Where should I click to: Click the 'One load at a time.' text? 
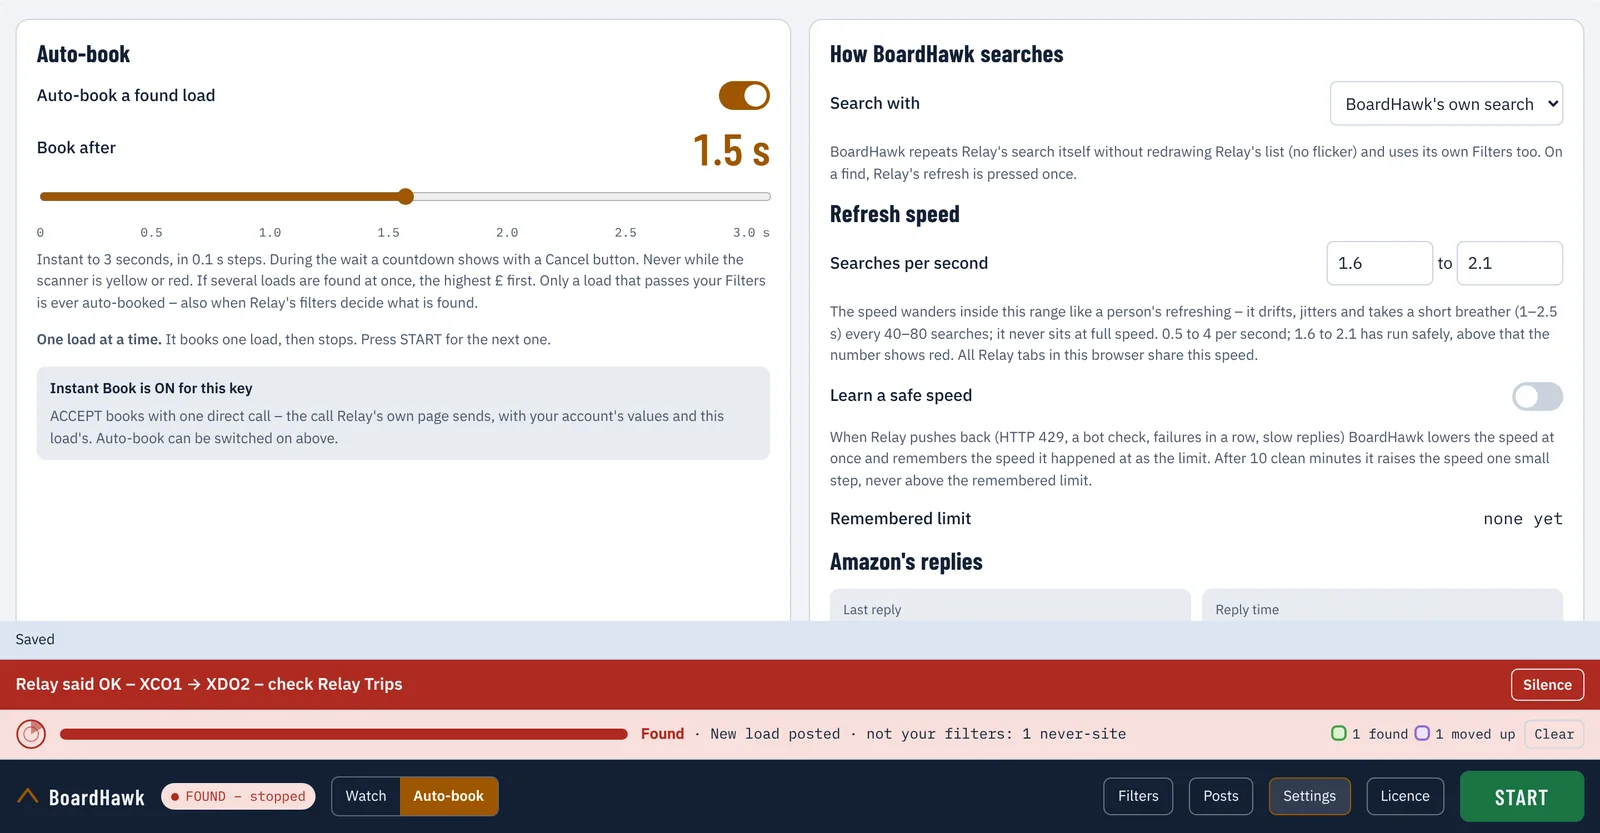99,340
